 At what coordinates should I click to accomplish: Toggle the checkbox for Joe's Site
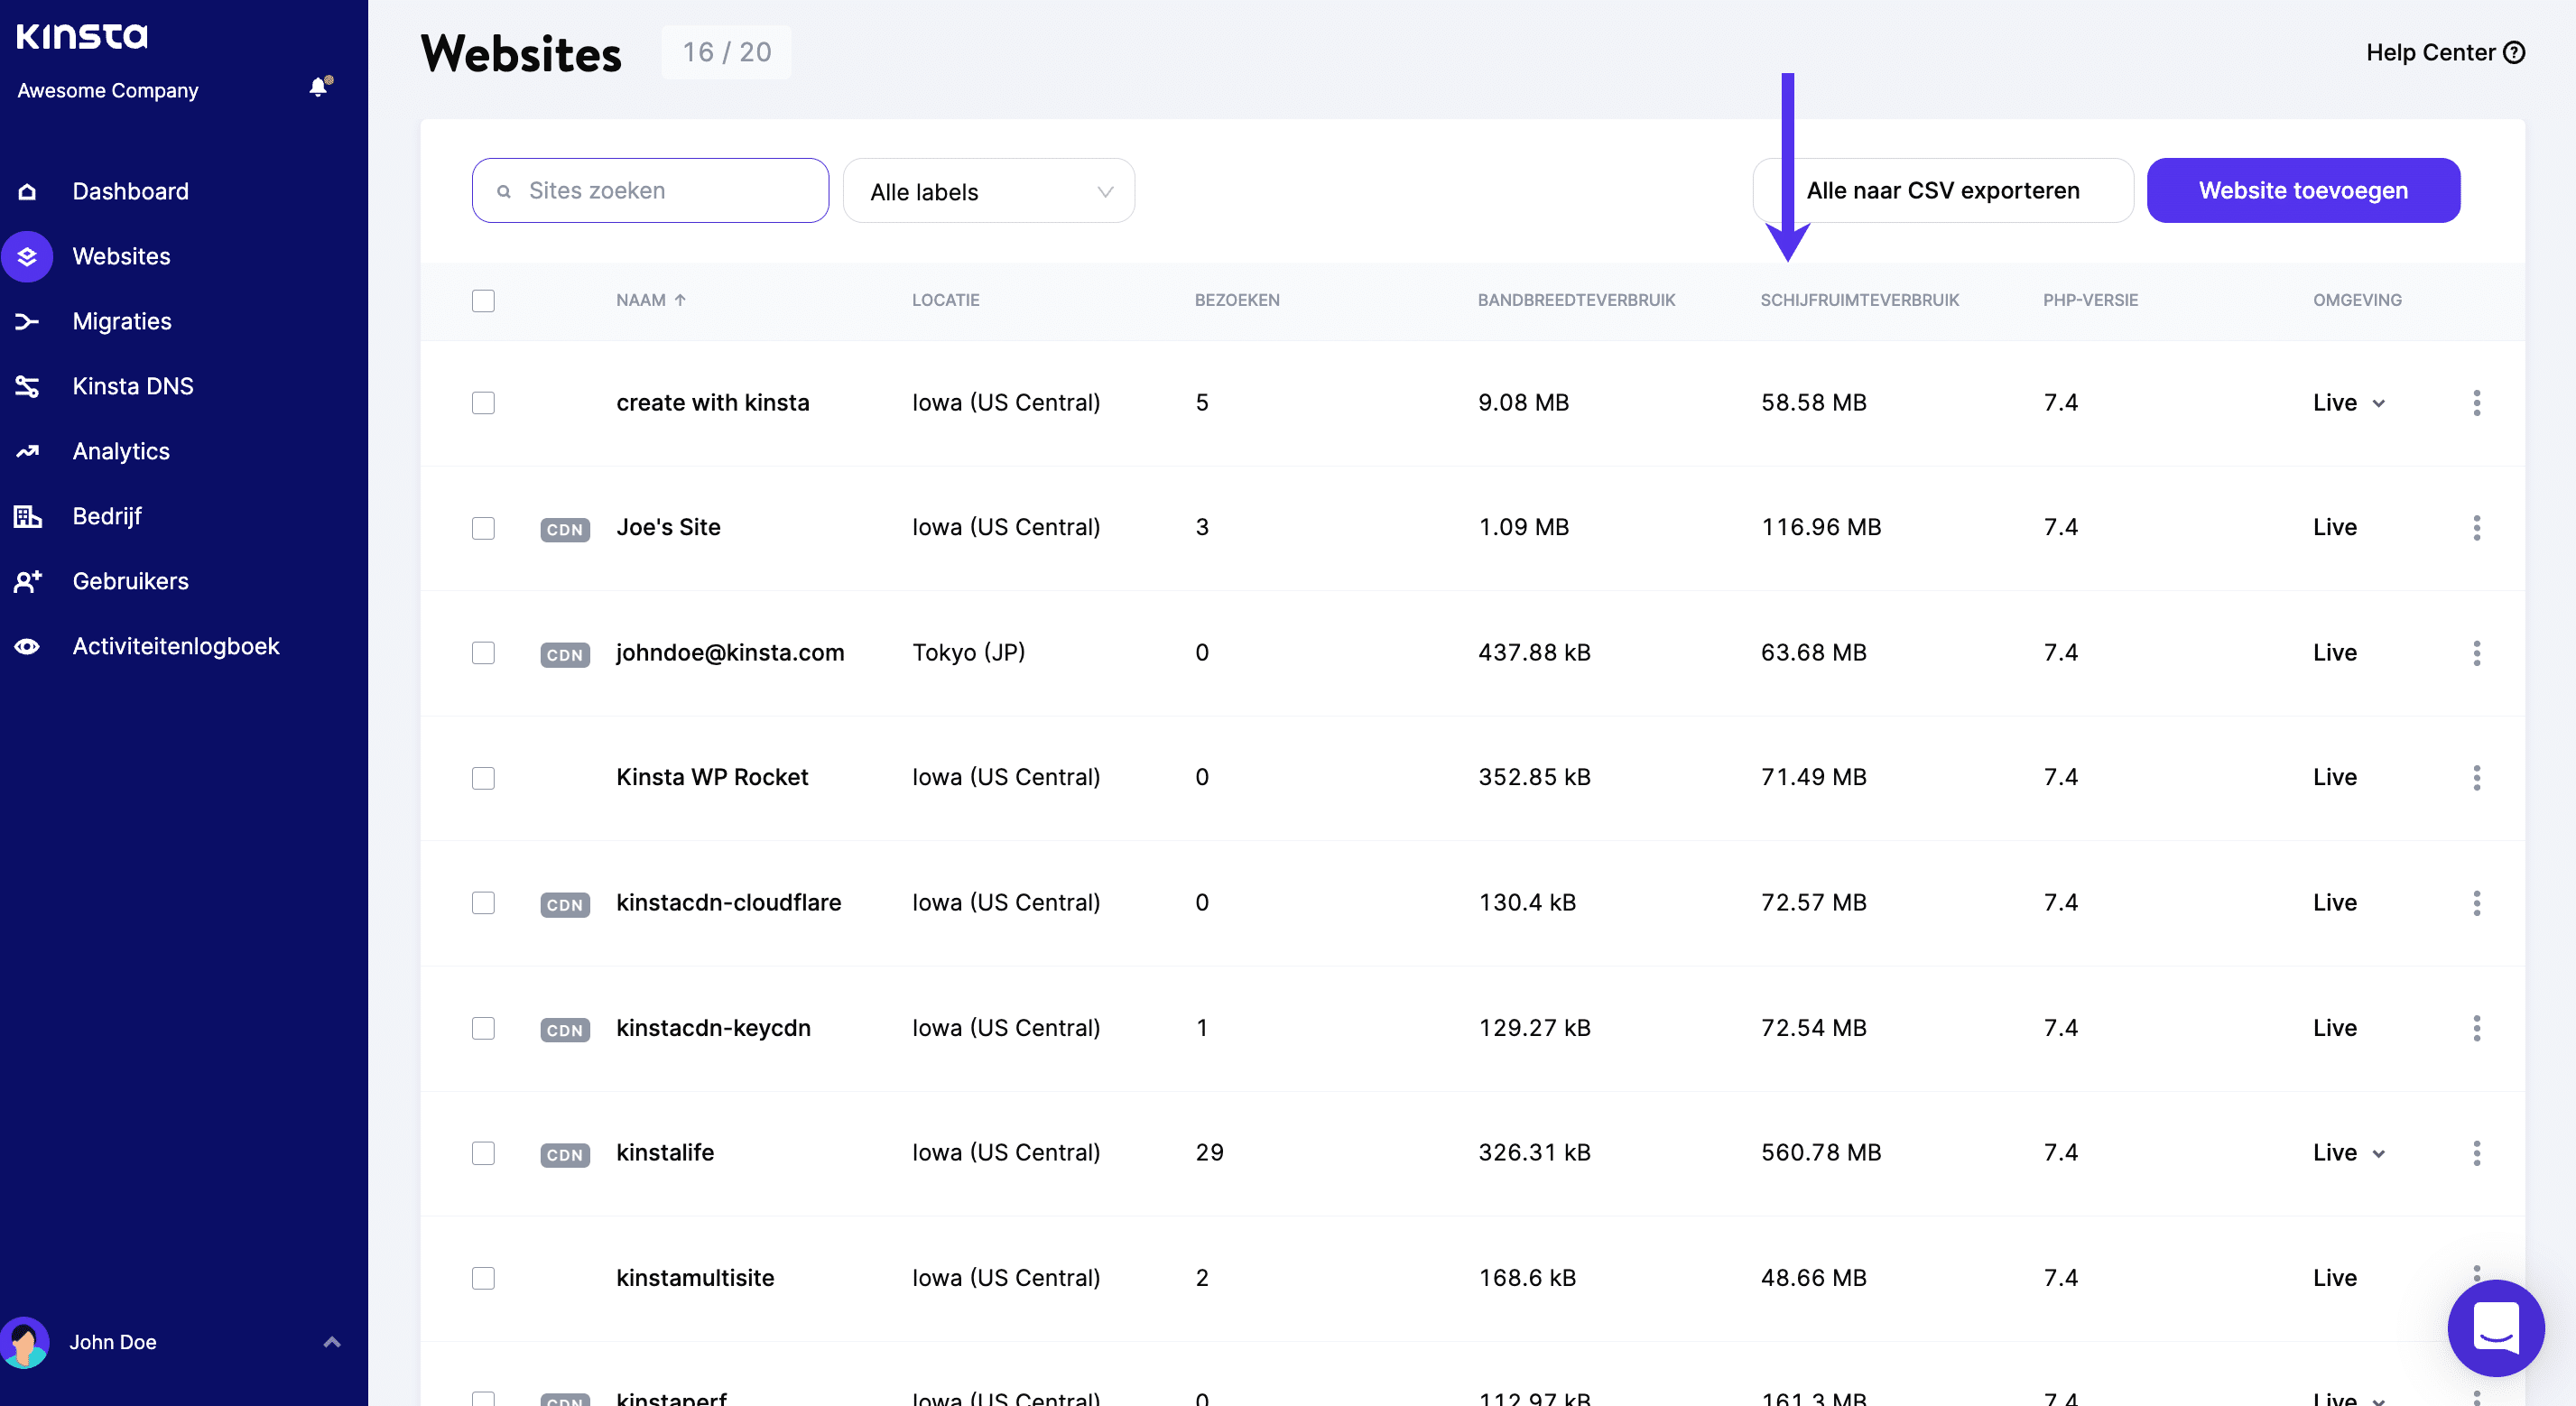[483, 528]
